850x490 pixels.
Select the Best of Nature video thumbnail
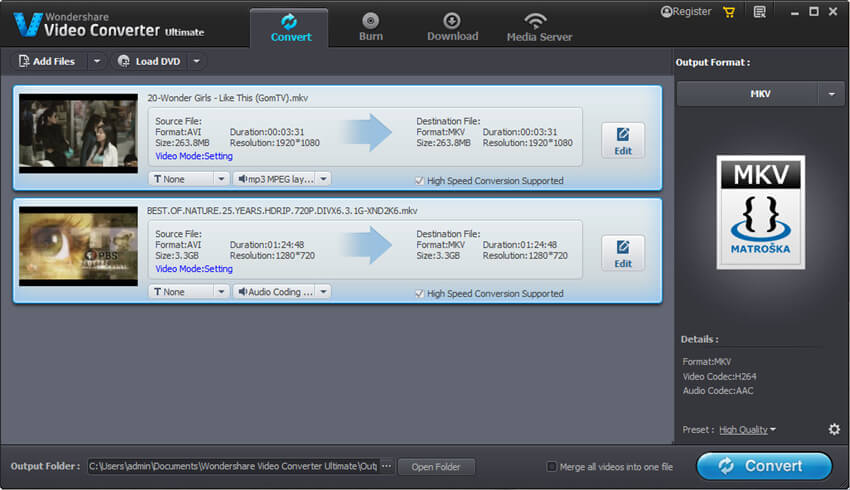click(79, 246)
